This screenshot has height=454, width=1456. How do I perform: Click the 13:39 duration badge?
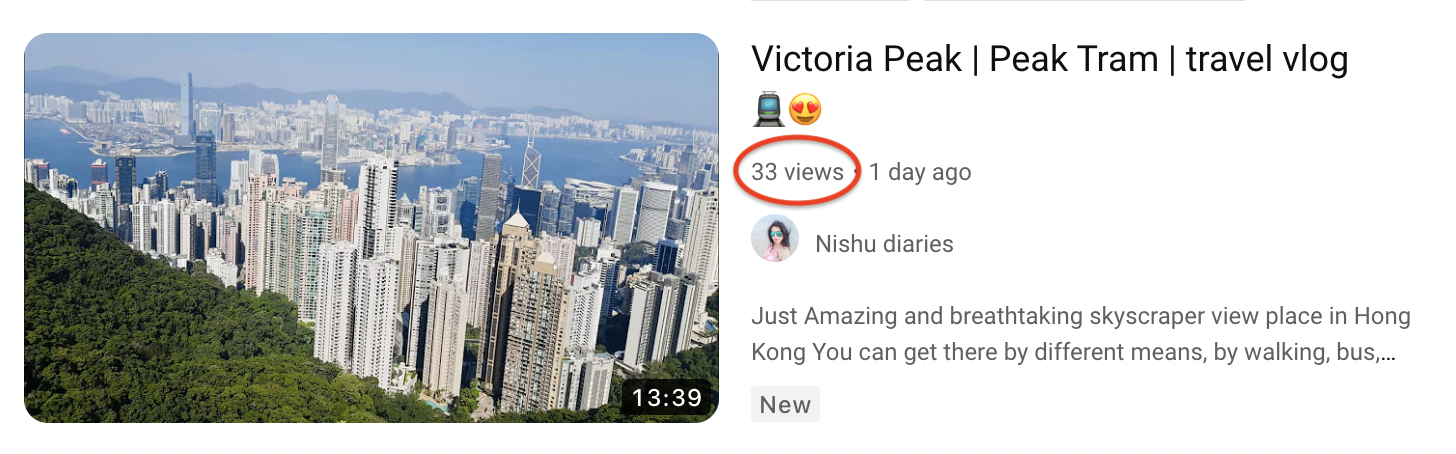tap(667, 398)
